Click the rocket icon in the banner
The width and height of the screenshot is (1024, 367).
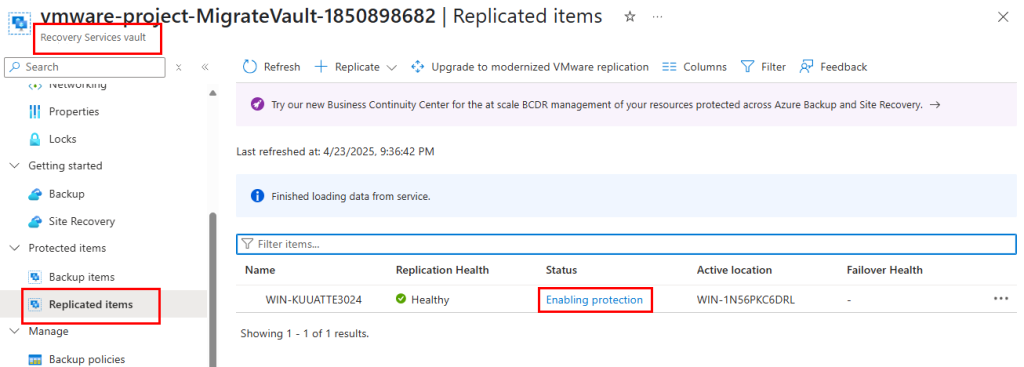[x=257, y=104]
